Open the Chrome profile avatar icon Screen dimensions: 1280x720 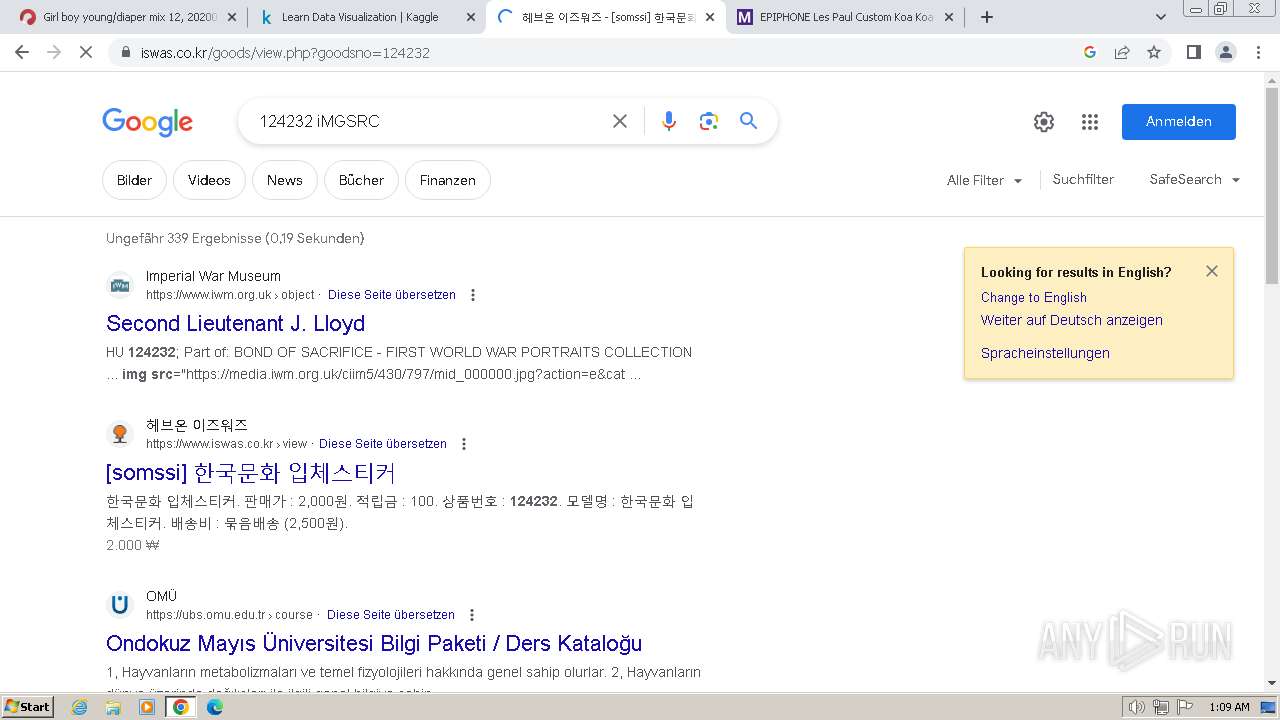coord(1226,52)
